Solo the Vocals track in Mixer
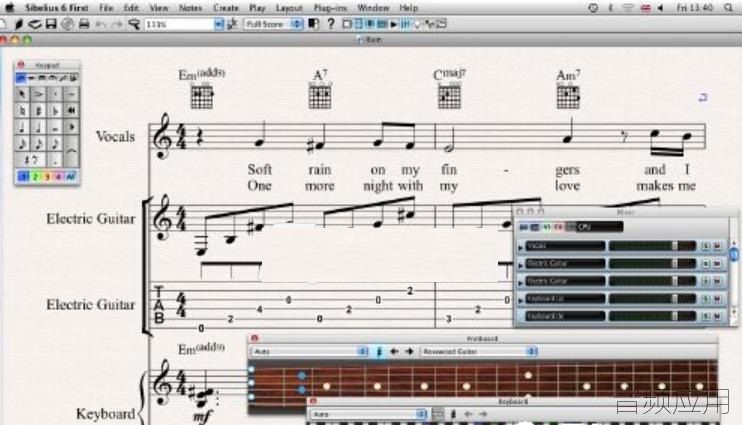Screen dimensions: 742x425 click(x=706, y=246)
